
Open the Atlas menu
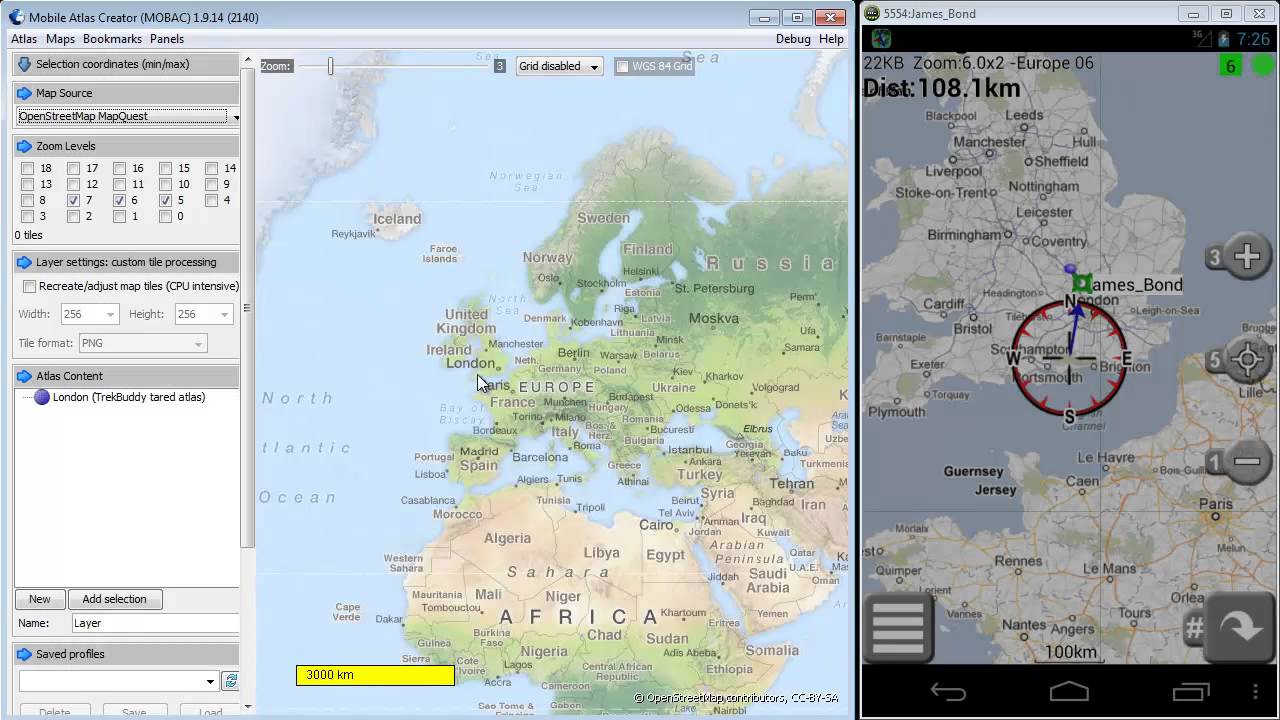pyautogui.click(x=24, y=39)
